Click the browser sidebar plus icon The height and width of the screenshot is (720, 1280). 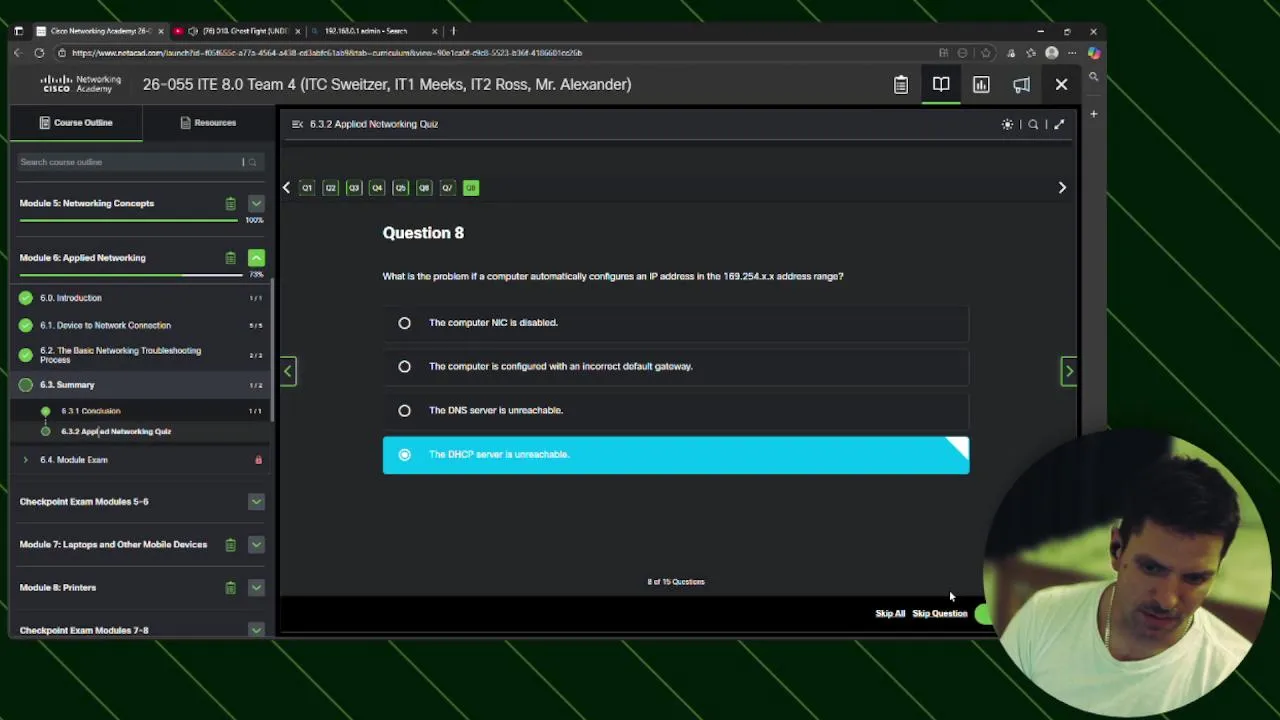(1093, 114)
